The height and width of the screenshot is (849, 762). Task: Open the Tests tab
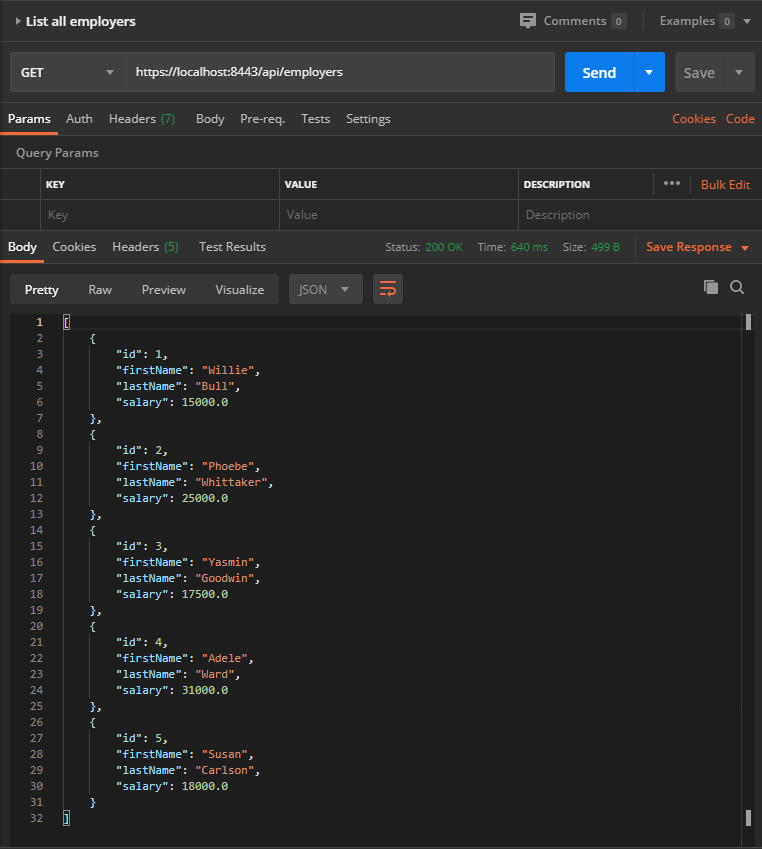click(x=315, y=119)
